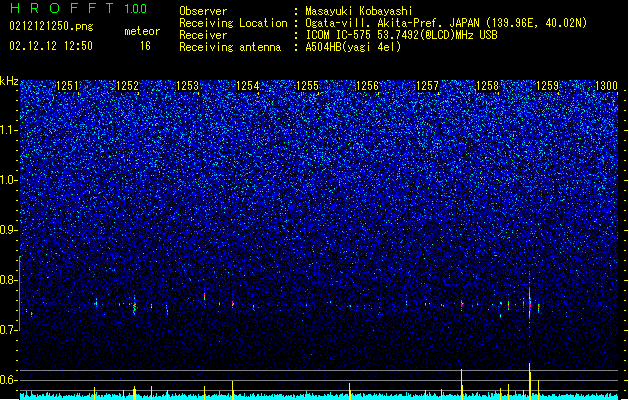Click the HROFFT 1.0.0 title text
The width and height of the screenshot is (629, 400).
tap(79, 8)
